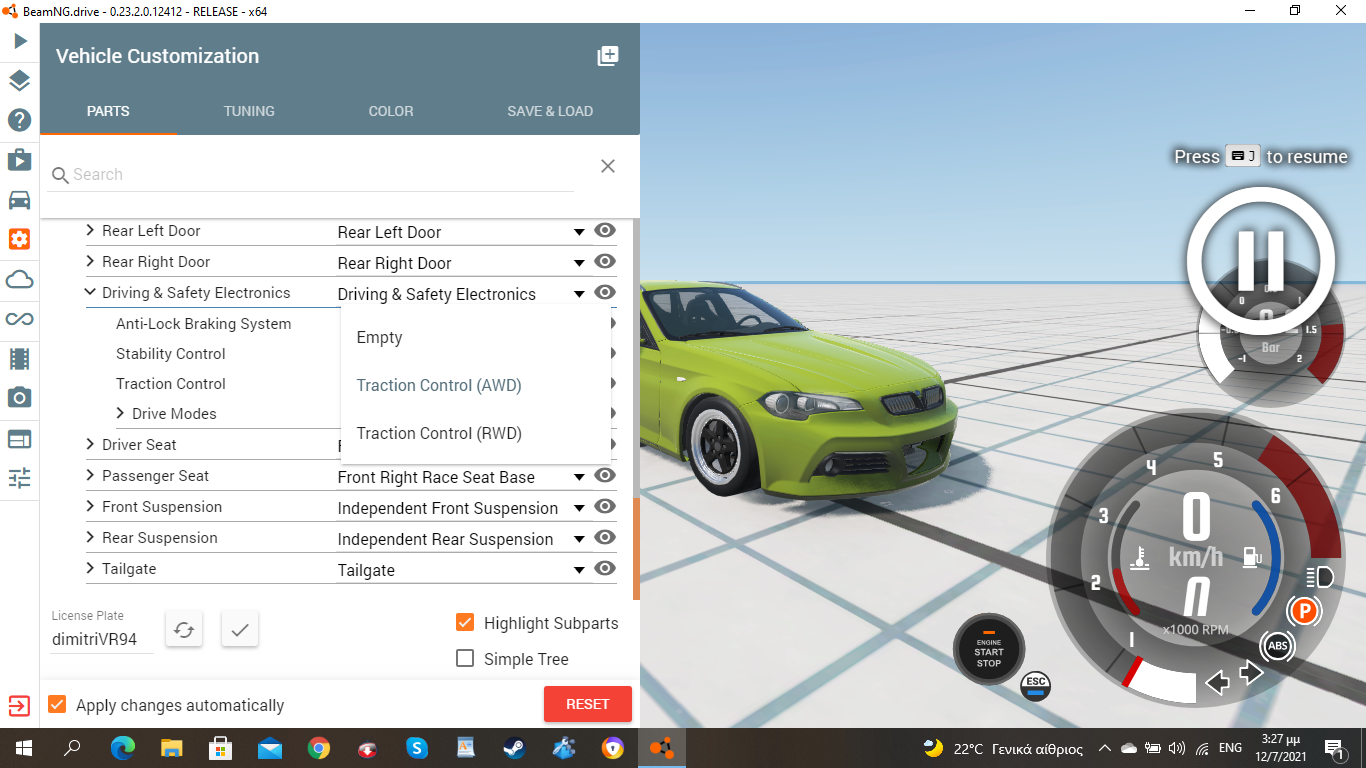Click the red RESET button
1366x768 pixels.
pyautogui.click(x=588, y=704)
